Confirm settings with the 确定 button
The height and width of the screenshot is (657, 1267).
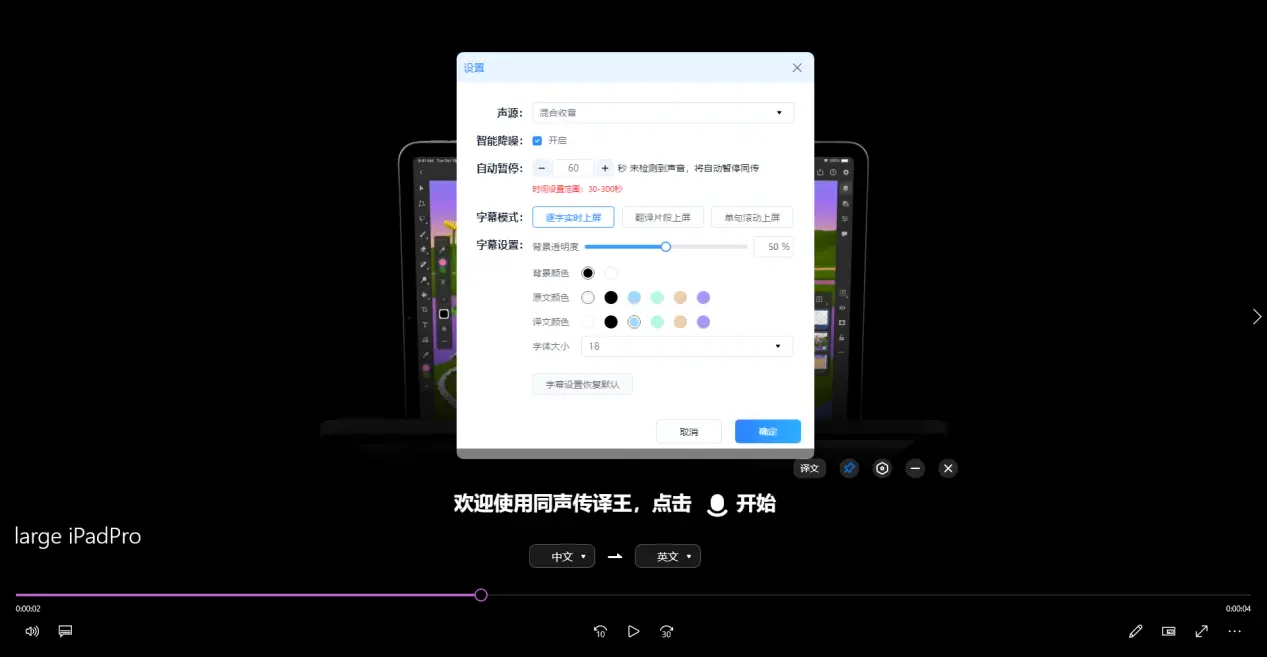coord(767,431)
